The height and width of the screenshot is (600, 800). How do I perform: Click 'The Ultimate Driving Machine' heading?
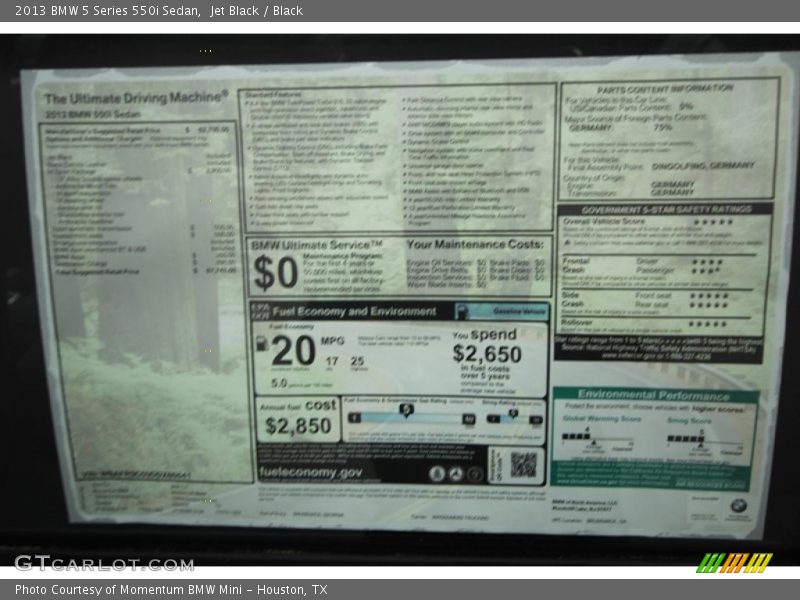pyautogui.click(x=136, y=97)
